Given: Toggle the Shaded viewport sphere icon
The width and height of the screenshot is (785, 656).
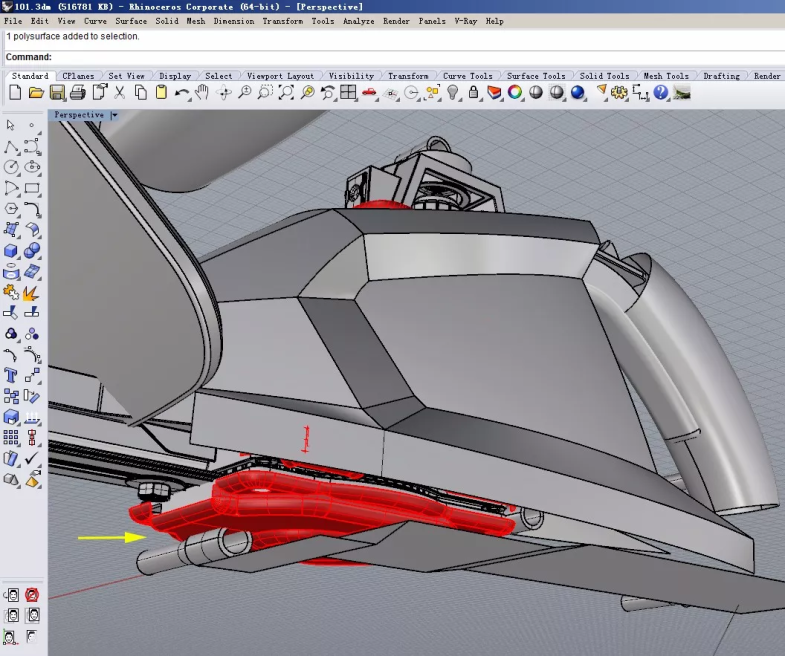Looking at the screenshot, I should coord(536,92).
